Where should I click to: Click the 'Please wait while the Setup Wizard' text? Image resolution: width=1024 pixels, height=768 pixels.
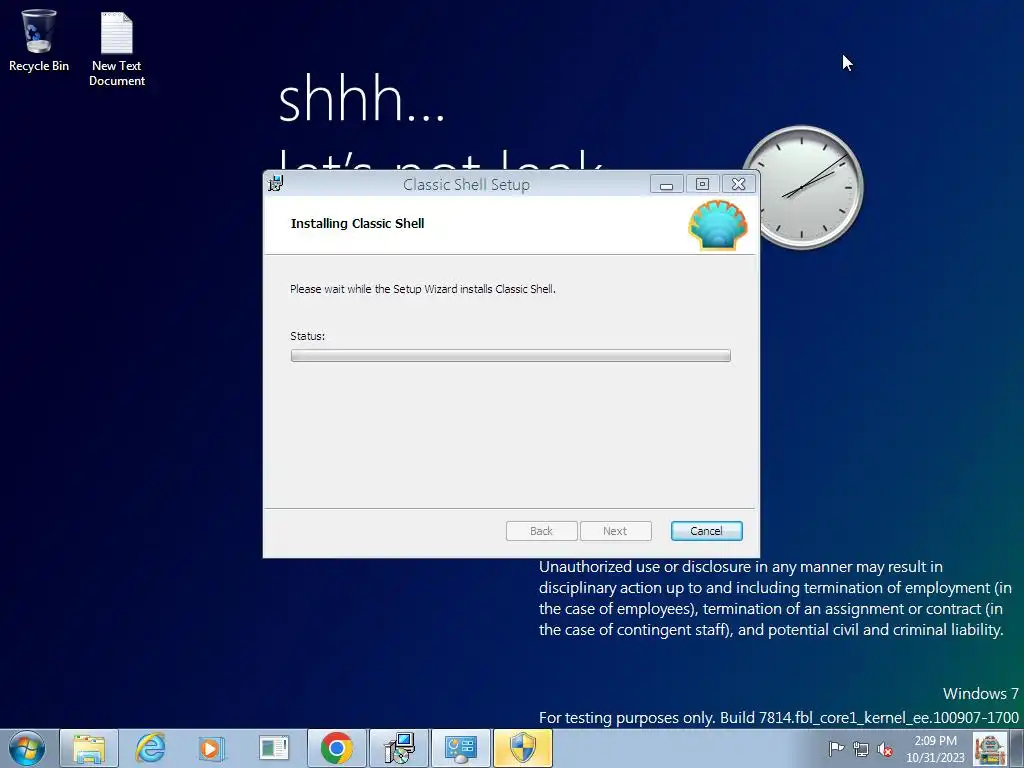click(423, 289)
